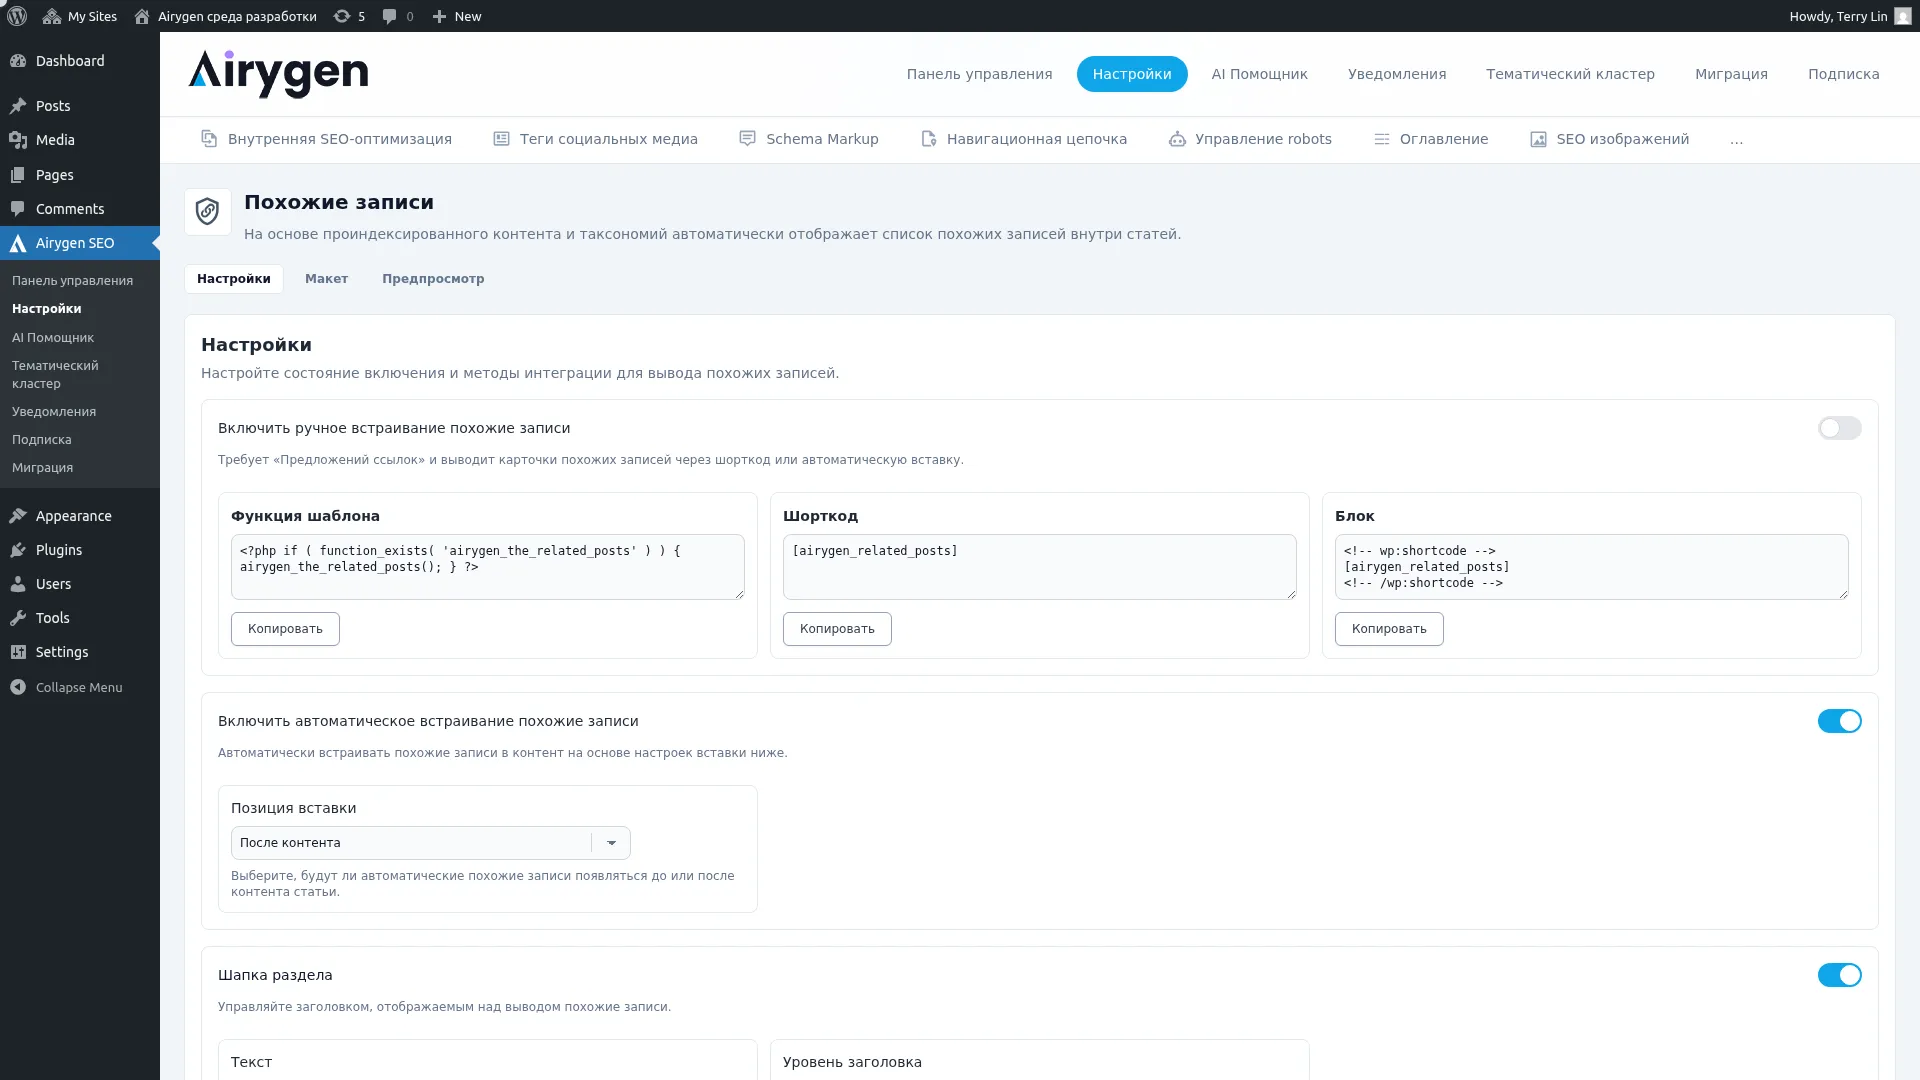The image size is (1920, 1080).
Task: Collapse the admin sidebar menu
Action: tap(80, 687)
